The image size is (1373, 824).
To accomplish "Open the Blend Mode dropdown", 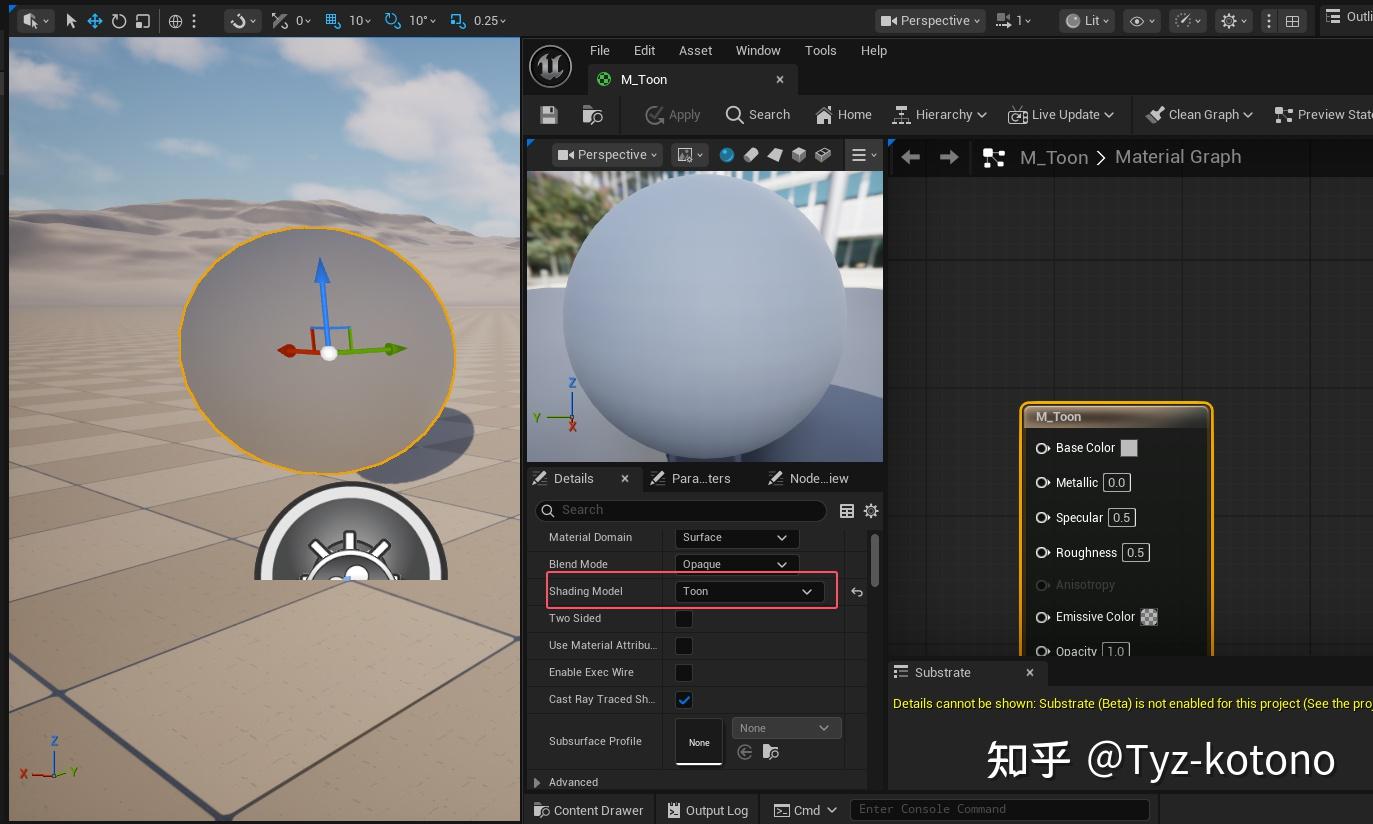I will [735, 564].
